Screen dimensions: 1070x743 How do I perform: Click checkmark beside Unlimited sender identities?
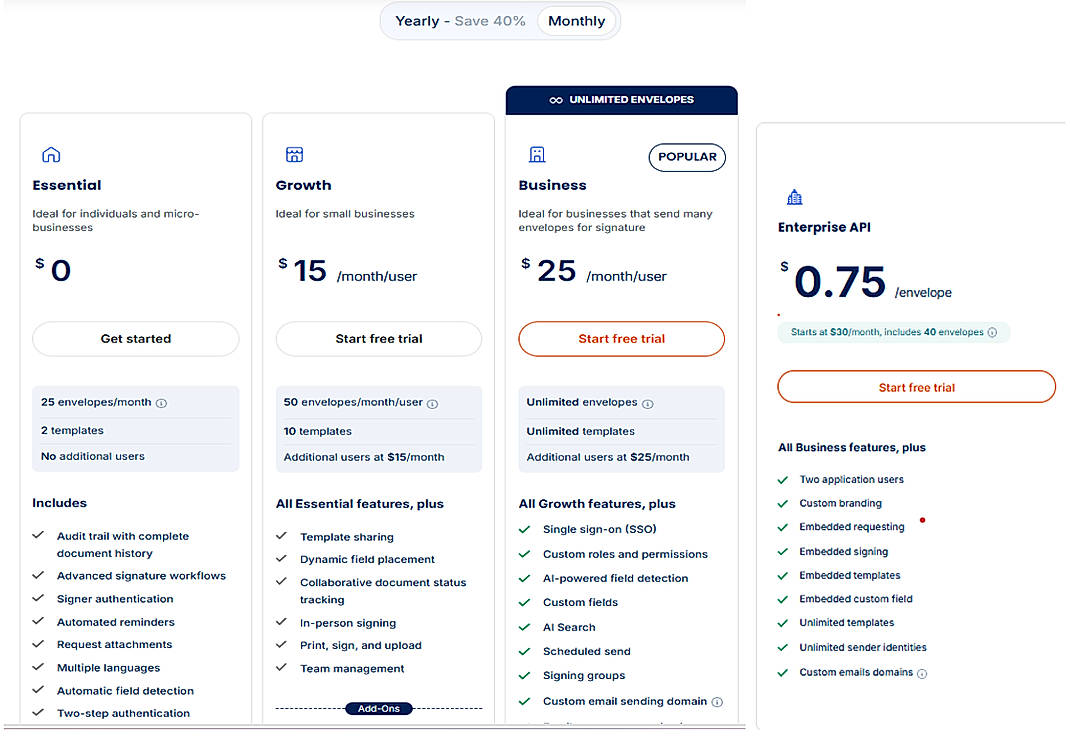coord(783,647)
